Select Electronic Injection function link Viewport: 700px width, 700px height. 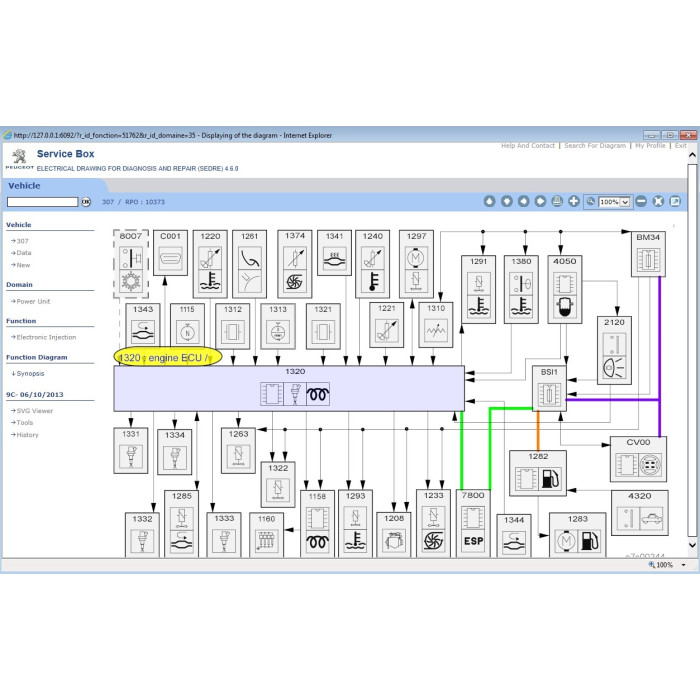point(46,337)
